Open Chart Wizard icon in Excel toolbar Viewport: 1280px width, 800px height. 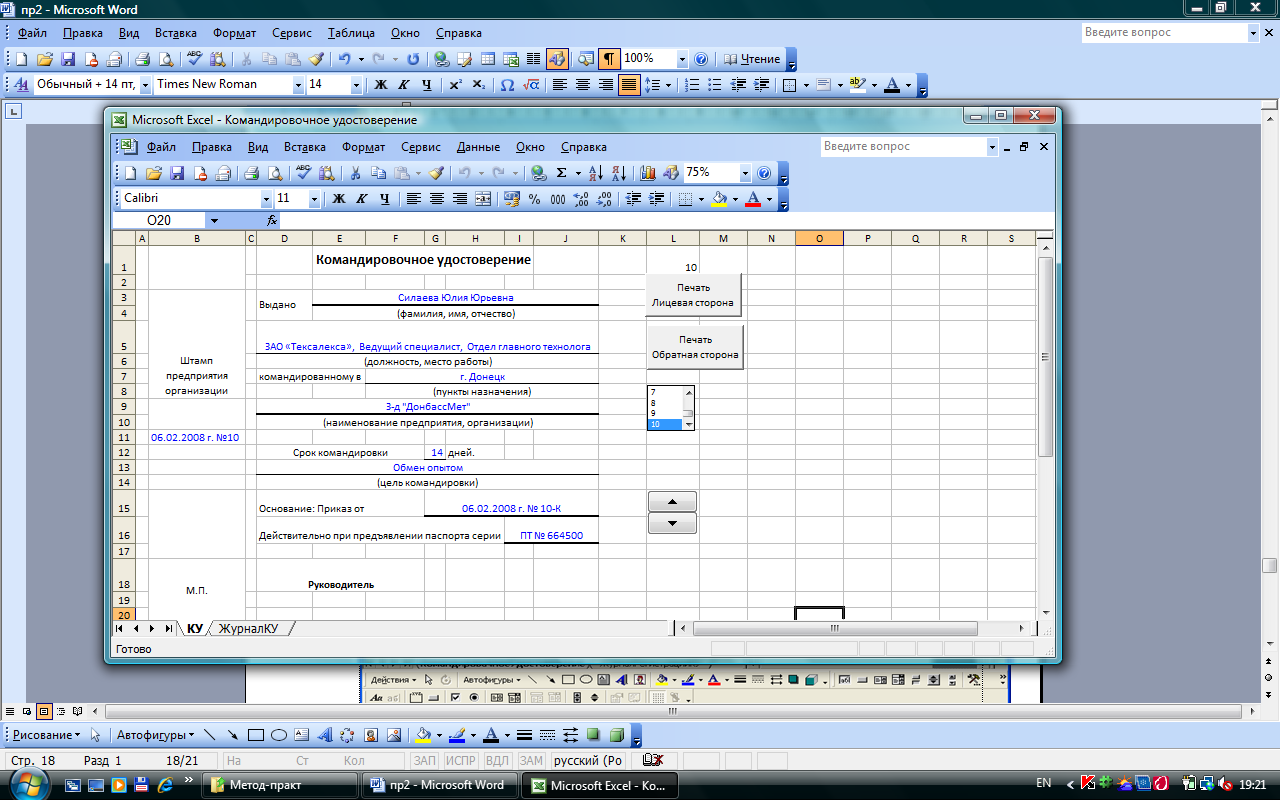coord(647,173)
